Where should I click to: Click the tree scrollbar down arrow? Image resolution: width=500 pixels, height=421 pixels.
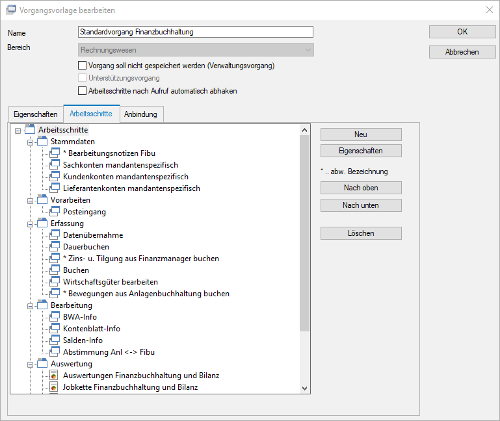[304, 388]
